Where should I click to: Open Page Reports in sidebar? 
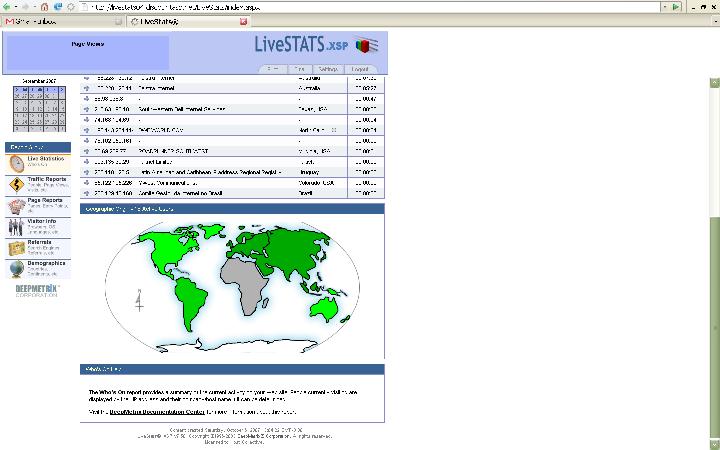click(x=38, y=206)
